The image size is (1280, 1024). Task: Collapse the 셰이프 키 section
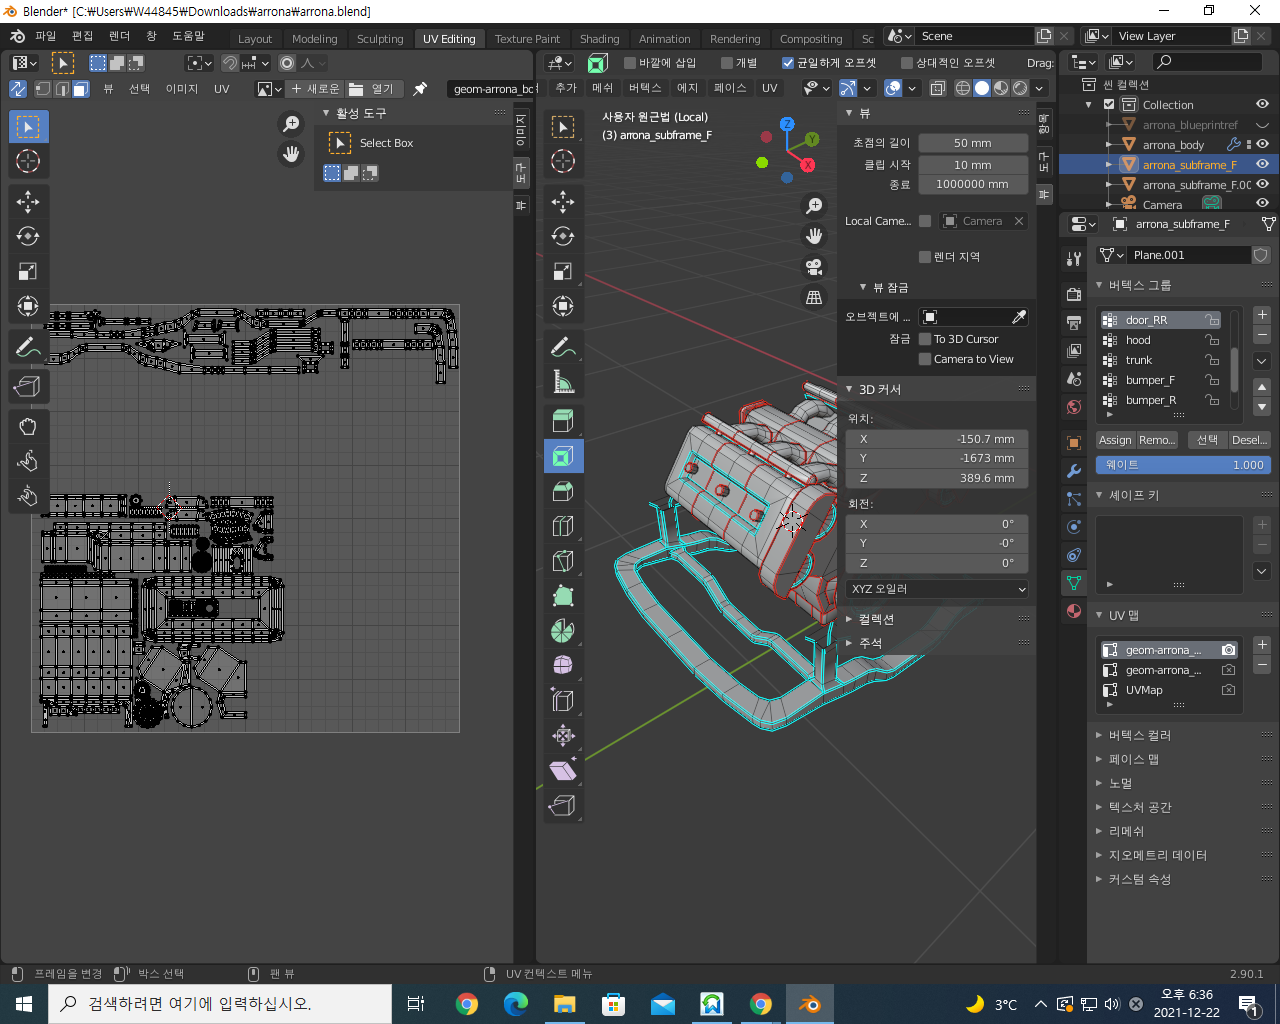coord(1100,495)
